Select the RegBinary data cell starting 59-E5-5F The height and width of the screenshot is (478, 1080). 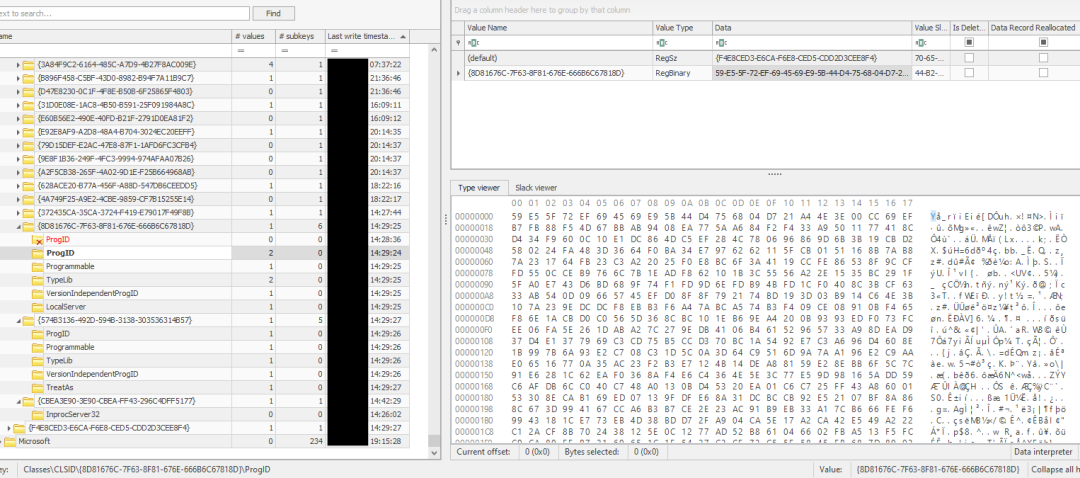811,72
